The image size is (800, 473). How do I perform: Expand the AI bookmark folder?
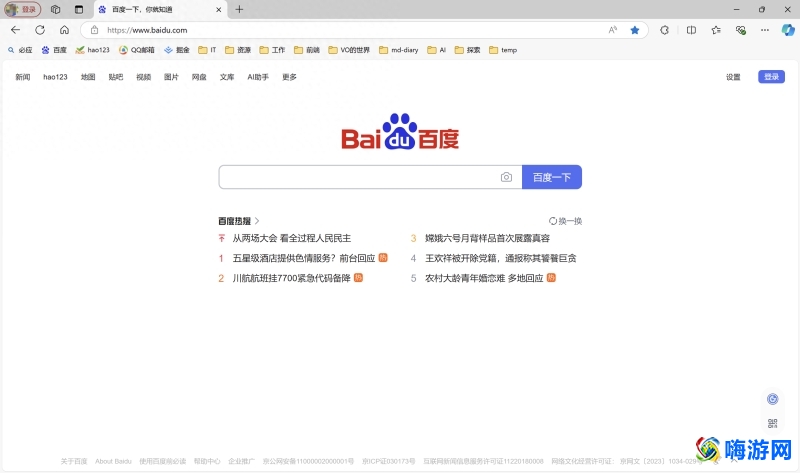pyautogui.click(x=437, y=50)
